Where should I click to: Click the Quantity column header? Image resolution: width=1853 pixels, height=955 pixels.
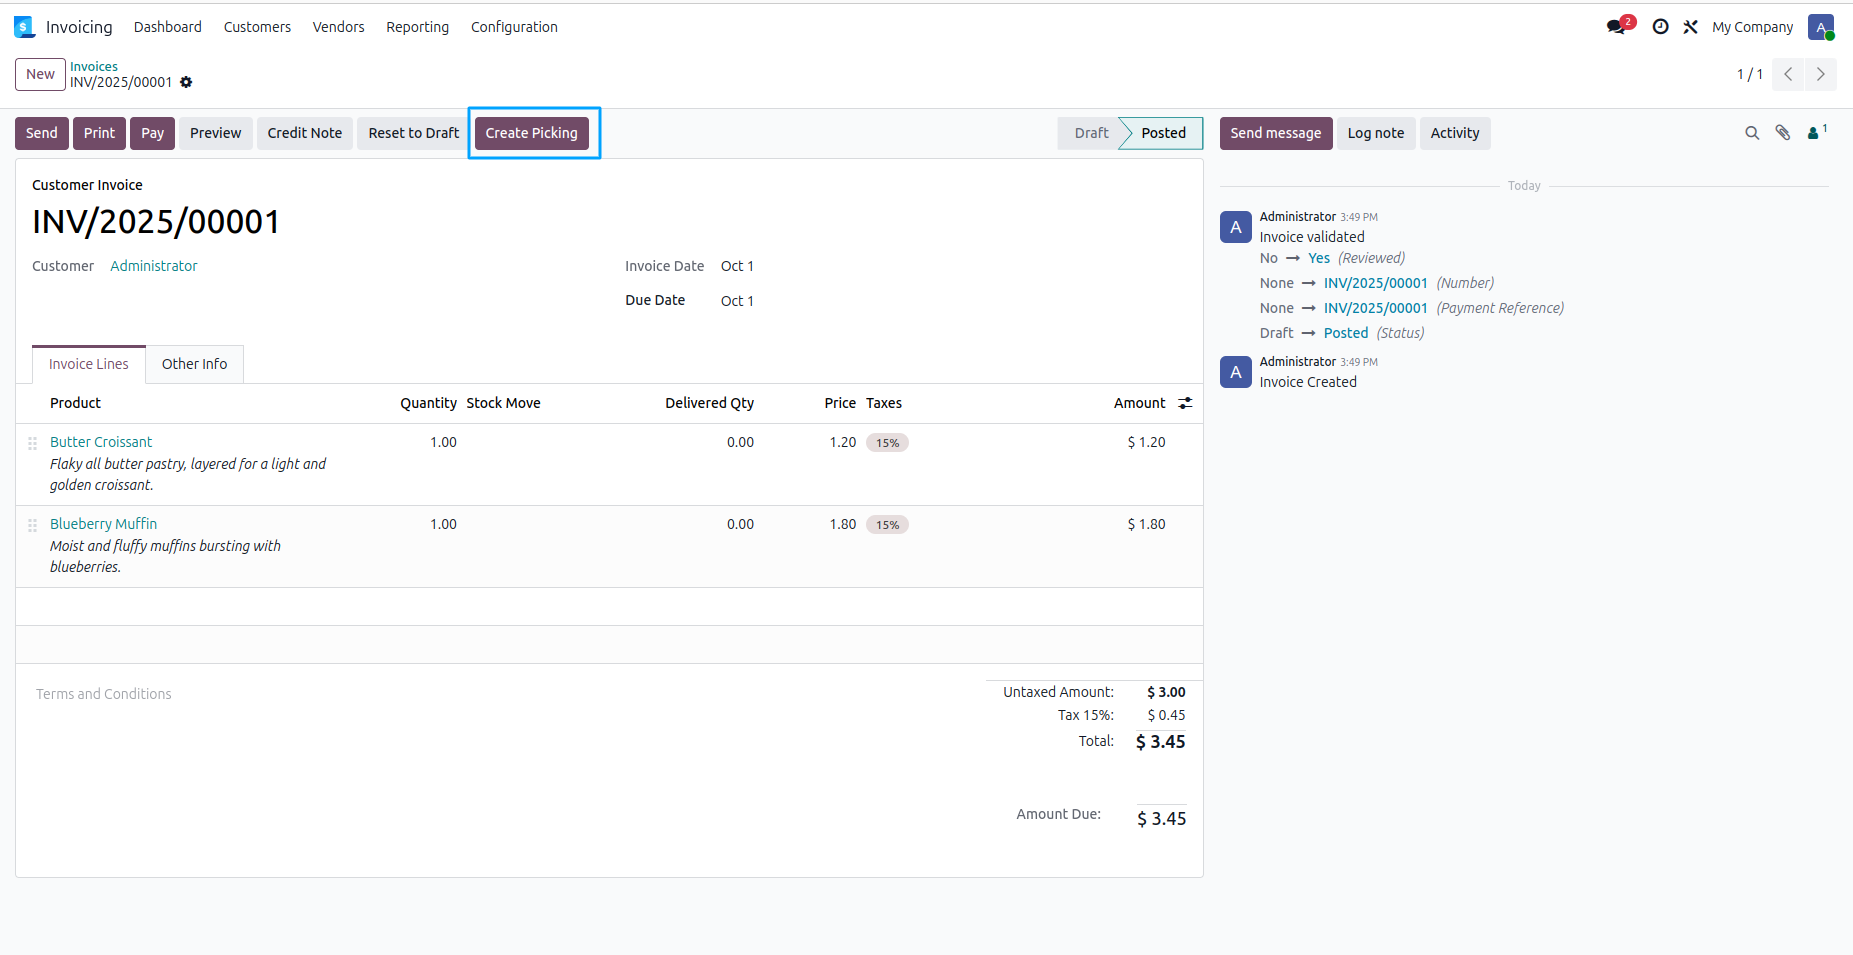coord(428,403)
